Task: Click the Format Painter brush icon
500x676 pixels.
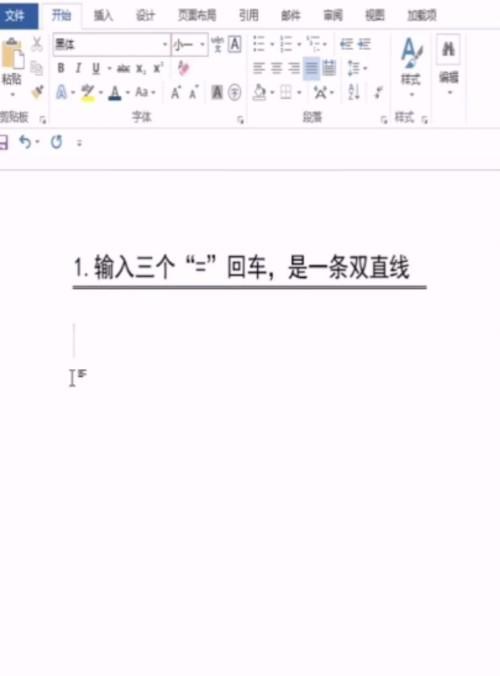Action: coord(38,91)
